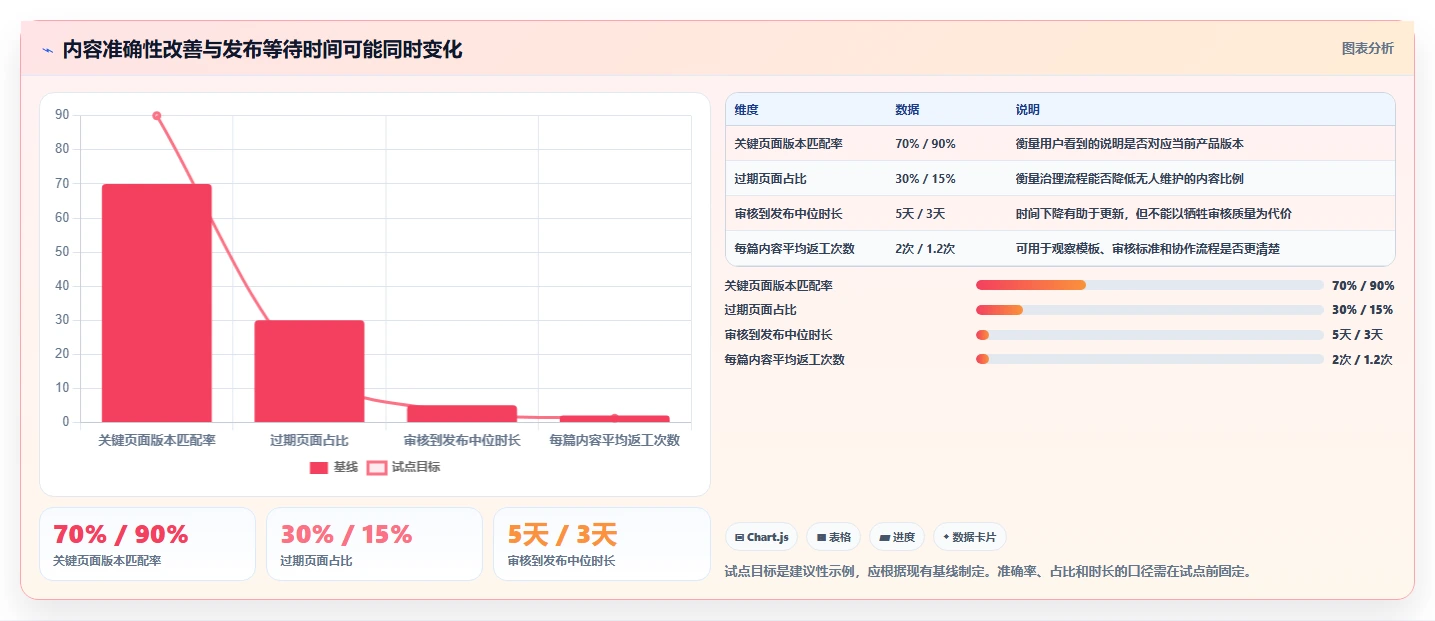1435x621 pixels.
Task: Click the 进度 tag icon
Action: click(884, 538)
